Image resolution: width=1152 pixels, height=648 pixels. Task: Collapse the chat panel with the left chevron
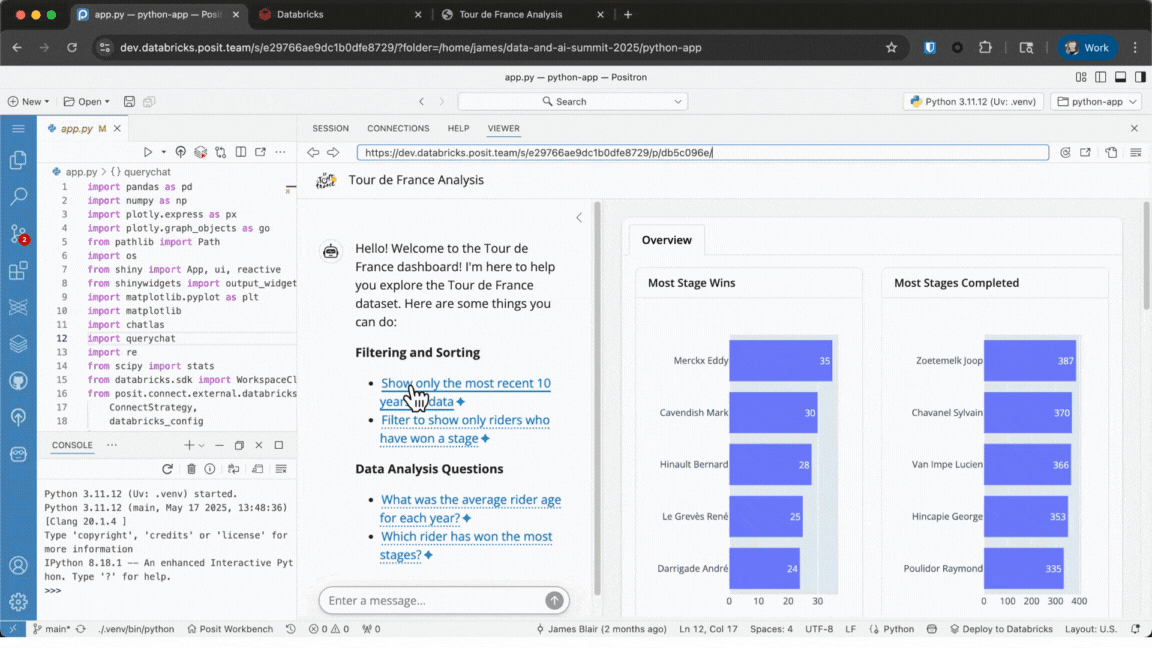click(x=579, y=217)
